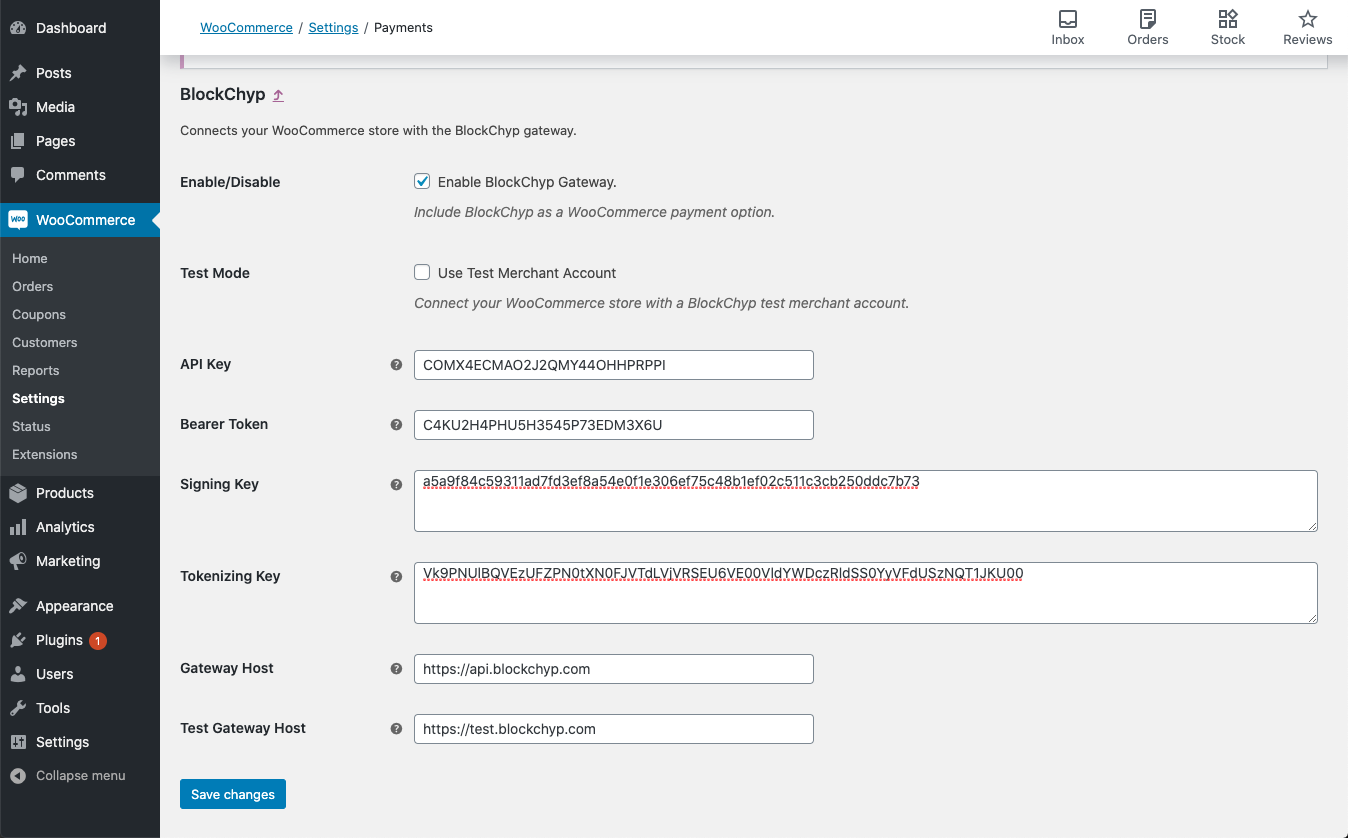This screenshot has height=838, width=1348.
Task: Follow the Settings breadcrumb link
Action: (x=333, y=28)
